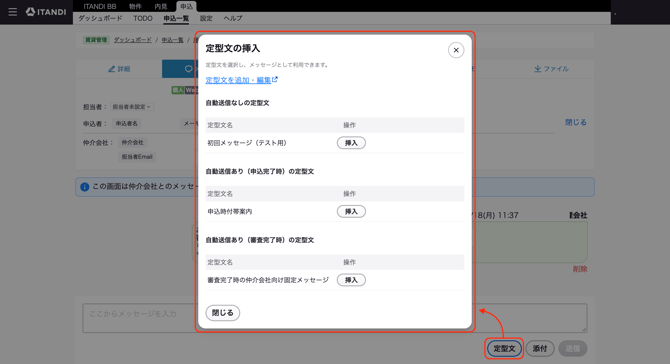The width and height of the screenshot is (670, 364).
Task: Click the 仲介会社 tag
Action: pos(132,142)
